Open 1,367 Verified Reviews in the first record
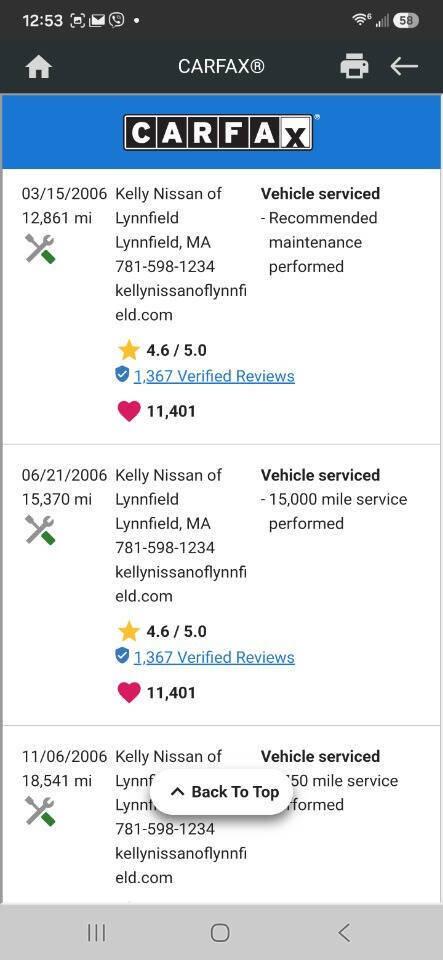Image resolution: width=443 pixels, height=960 pixels. tap(214, 376)
